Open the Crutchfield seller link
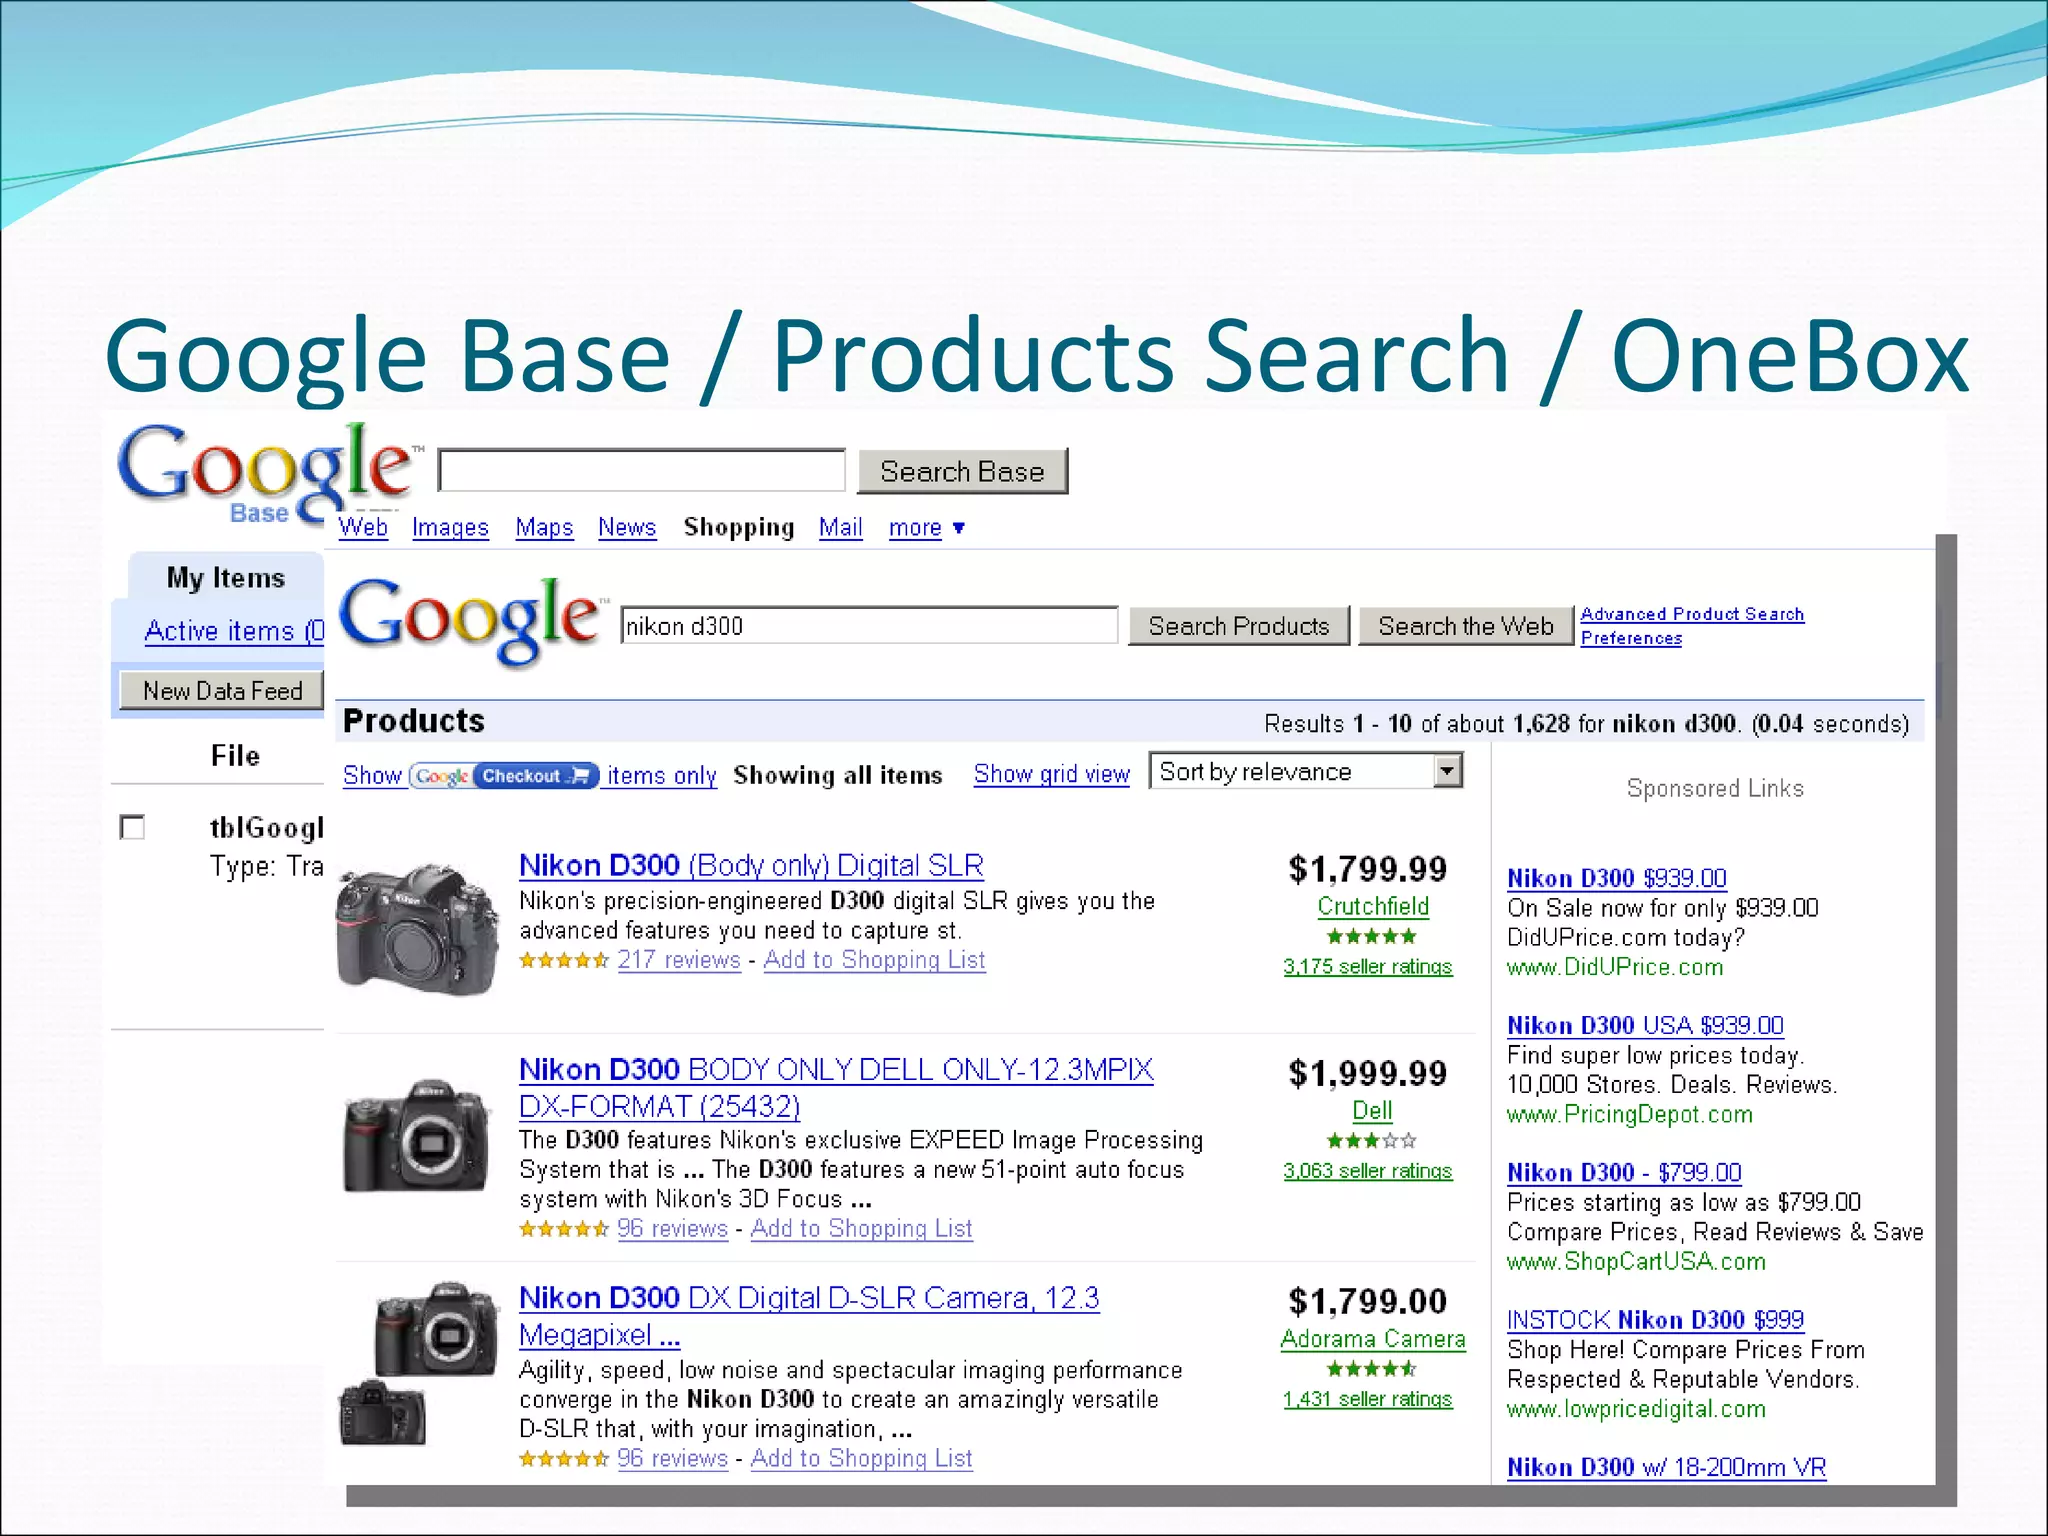This screenshot has width=2048, height=1536. pyautogui.click(x=1373, y=906)
